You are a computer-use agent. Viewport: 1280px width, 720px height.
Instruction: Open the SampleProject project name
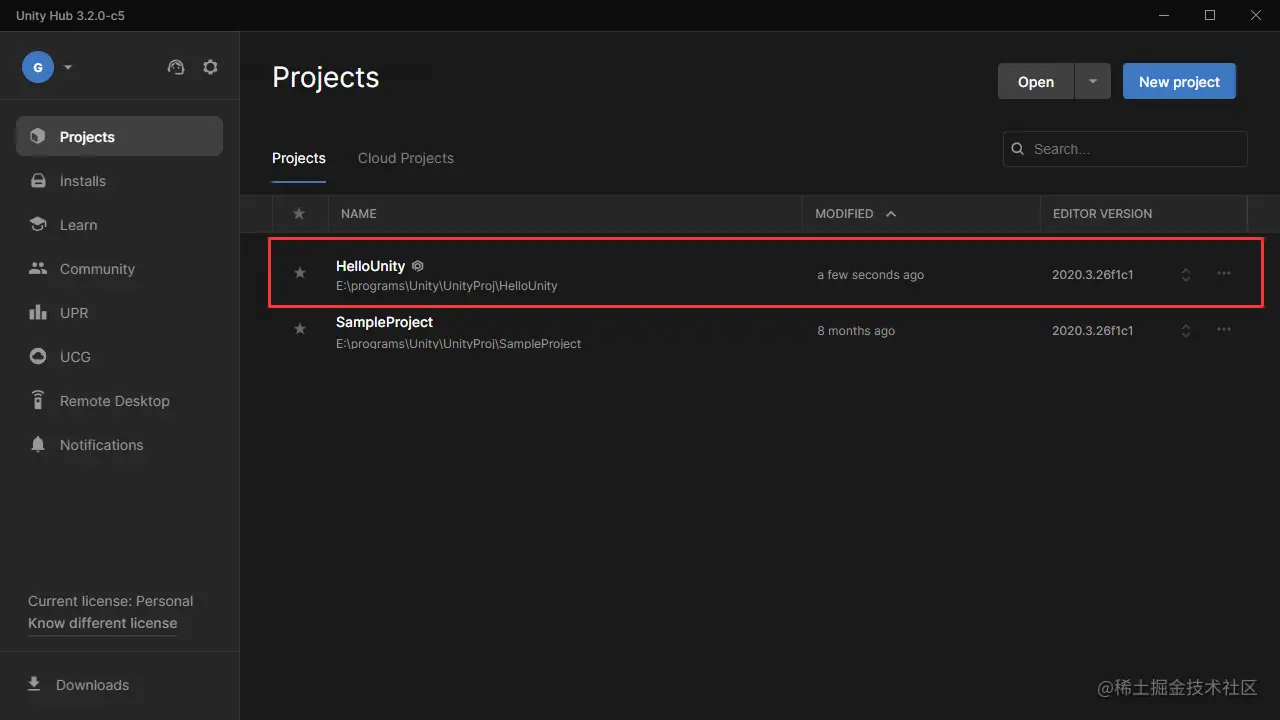coord(384,322)
